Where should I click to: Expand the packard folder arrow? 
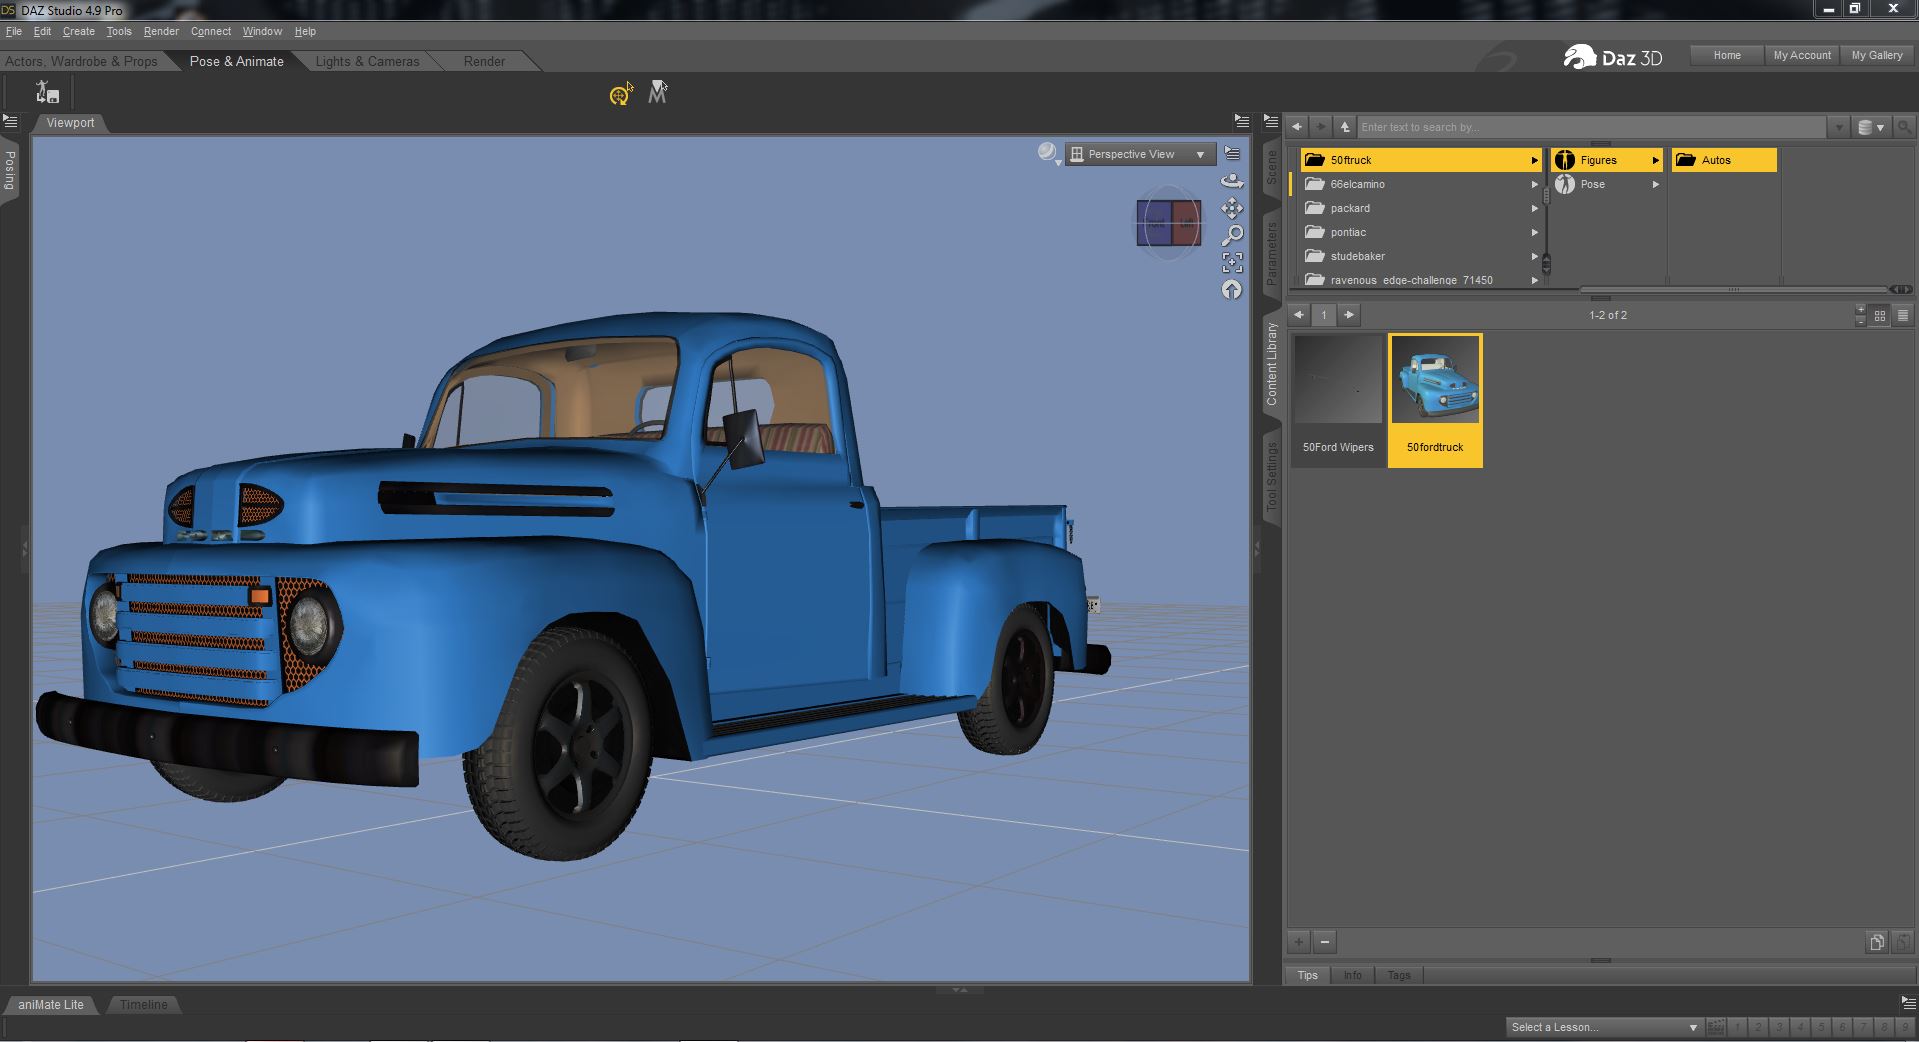1534,208
